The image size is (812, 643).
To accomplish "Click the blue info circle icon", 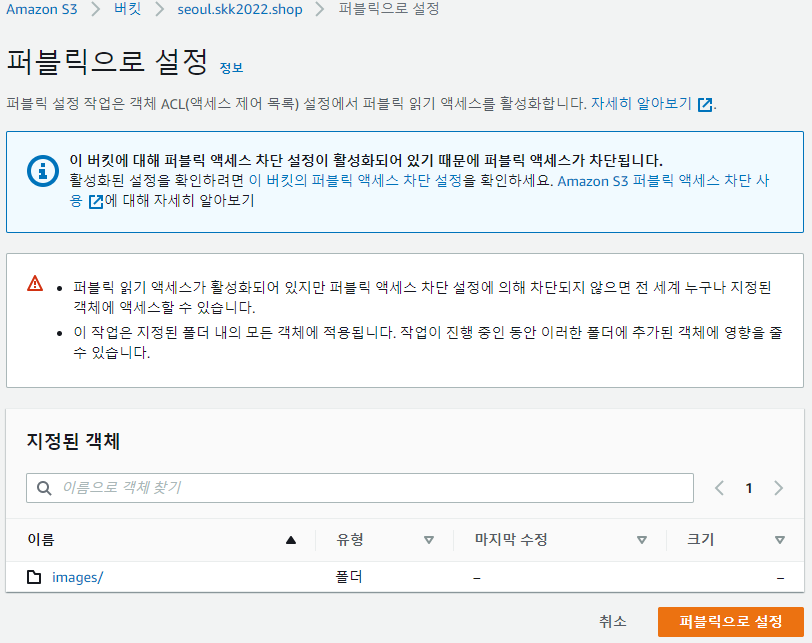I will (x=43, y=171).
